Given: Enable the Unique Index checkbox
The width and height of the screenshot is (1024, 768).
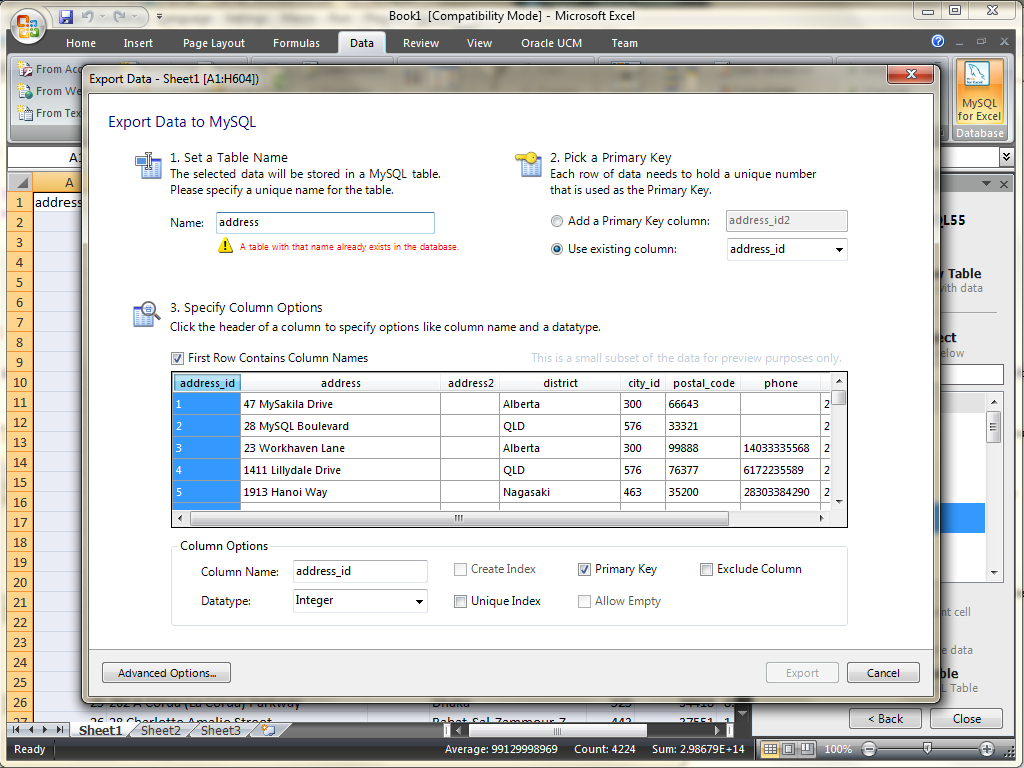Looking at the screenshot, I should 460,601.
